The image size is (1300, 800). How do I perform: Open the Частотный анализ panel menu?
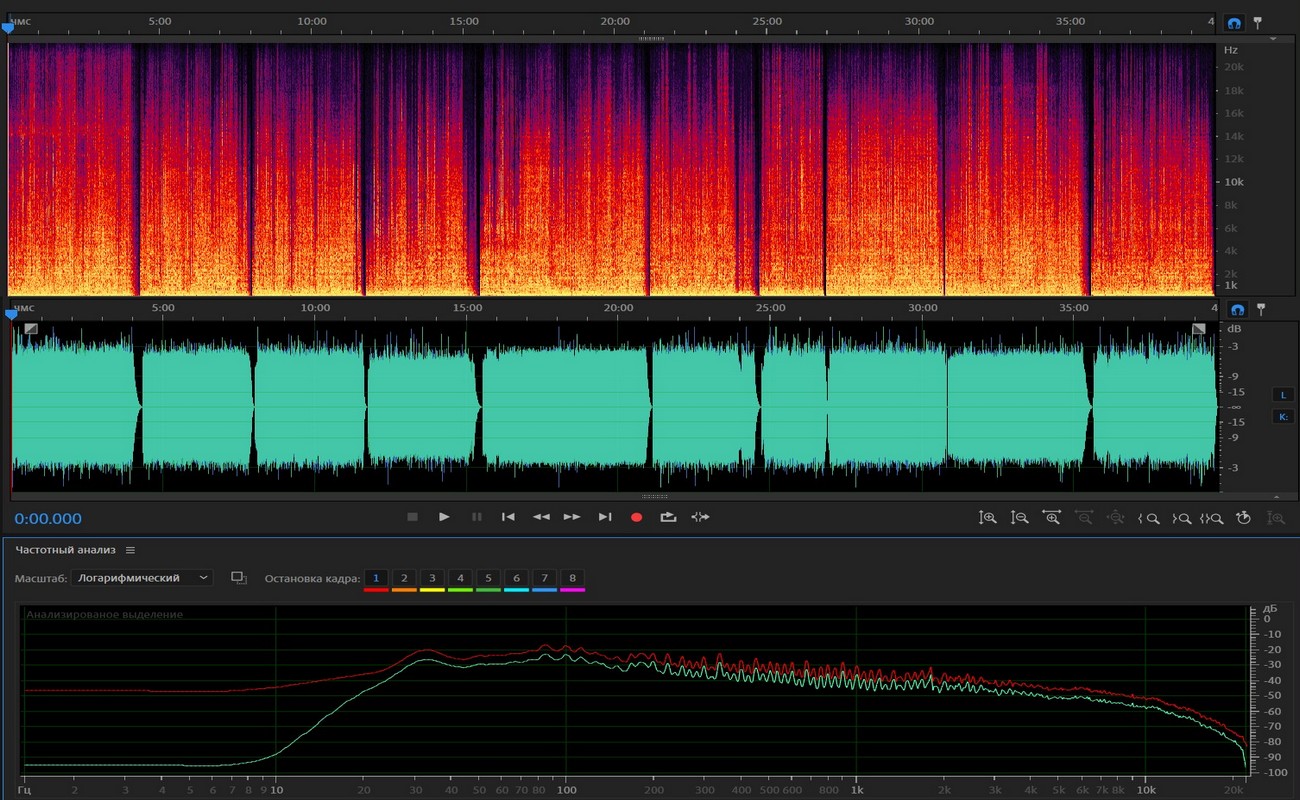point(130,550)
